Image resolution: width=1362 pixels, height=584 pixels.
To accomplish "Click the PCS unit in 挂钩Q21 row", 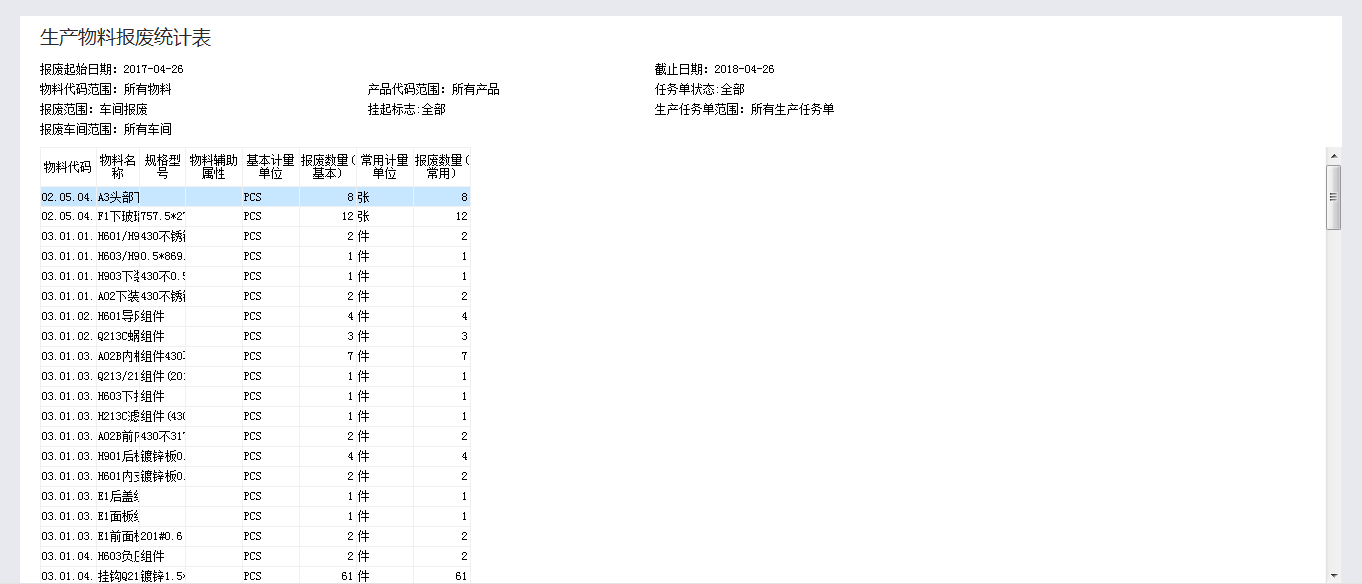I will tap(271, 576).
